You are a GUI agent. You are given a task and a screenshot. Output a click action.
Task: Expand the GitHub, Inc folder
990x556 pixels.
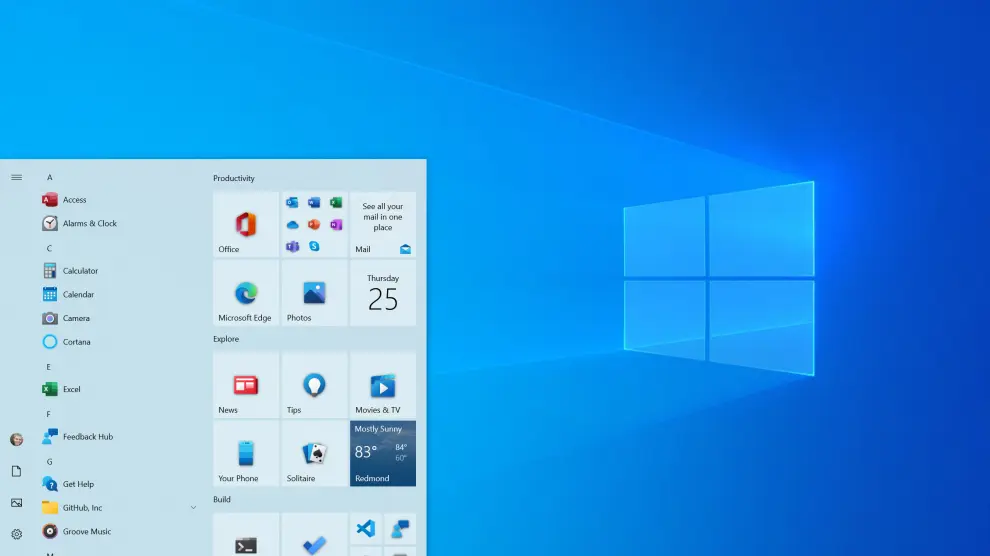point(193,508)
